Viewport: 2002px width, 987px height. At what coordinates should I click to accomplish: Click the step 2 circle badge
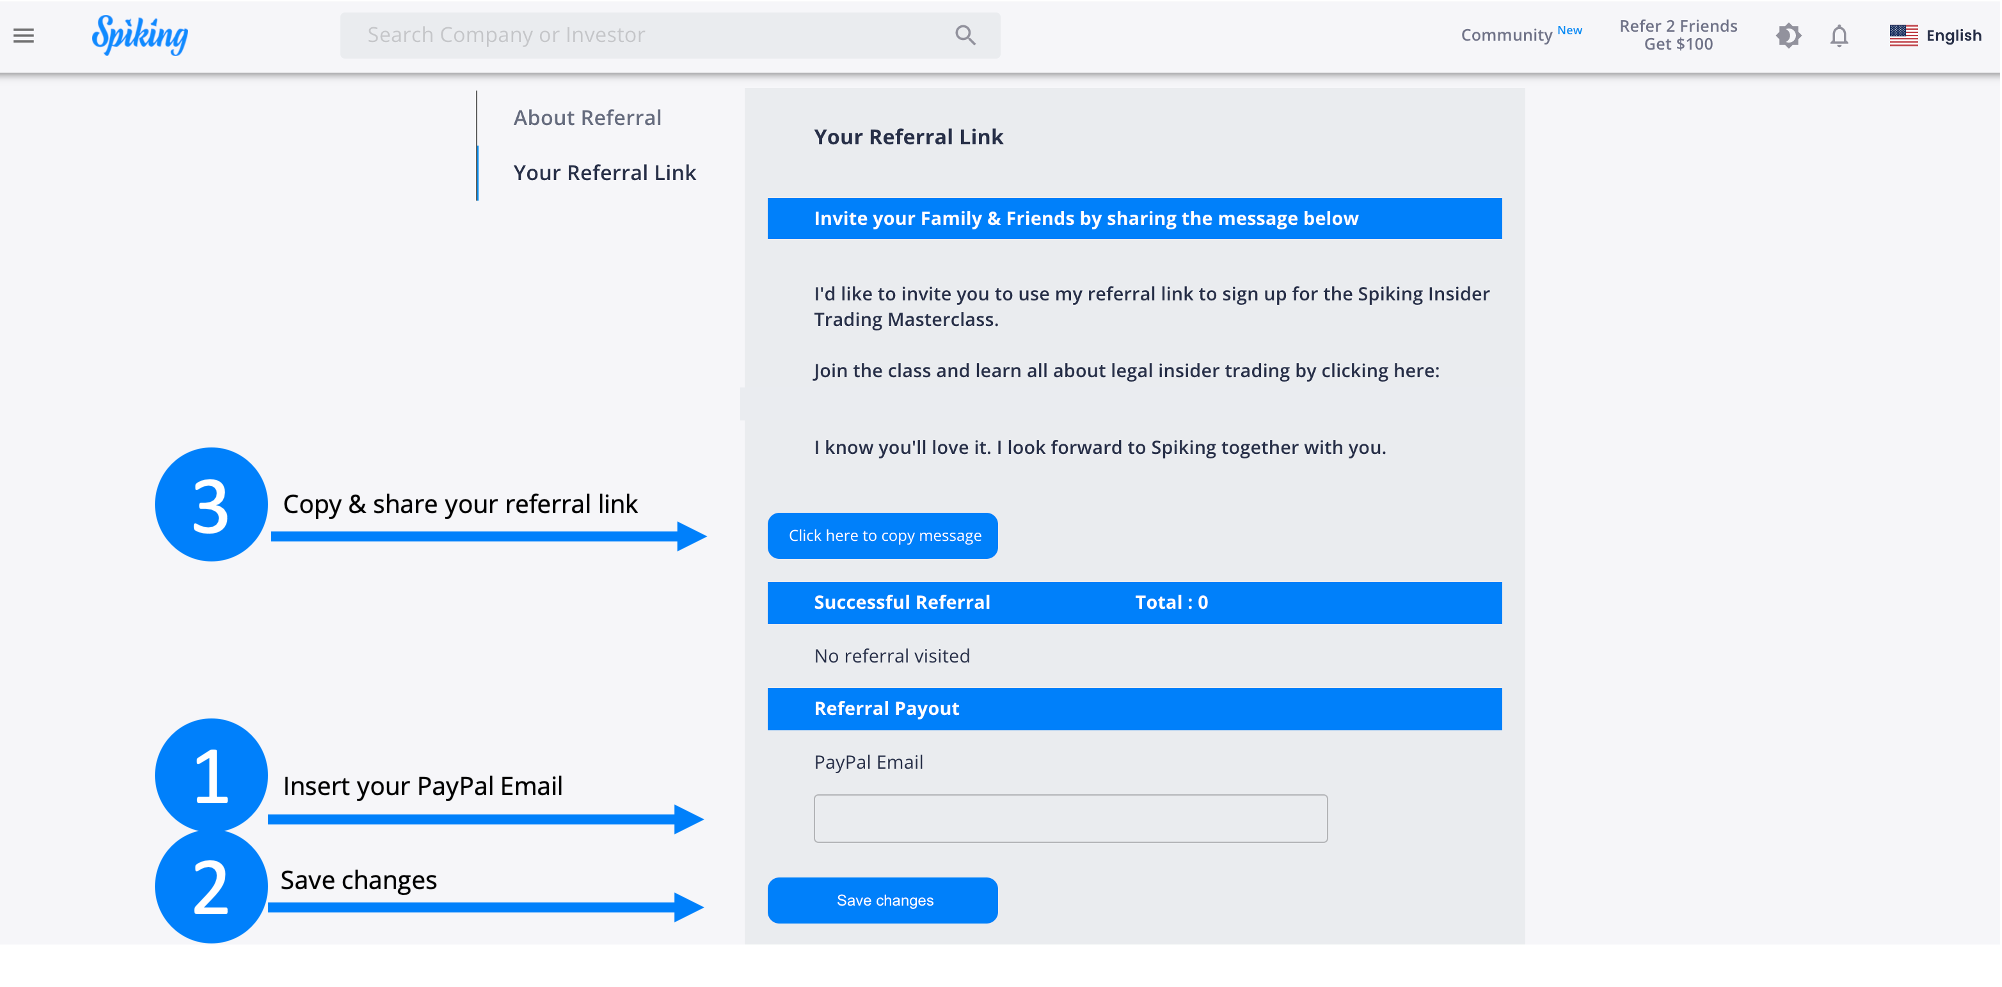[211, 887]
